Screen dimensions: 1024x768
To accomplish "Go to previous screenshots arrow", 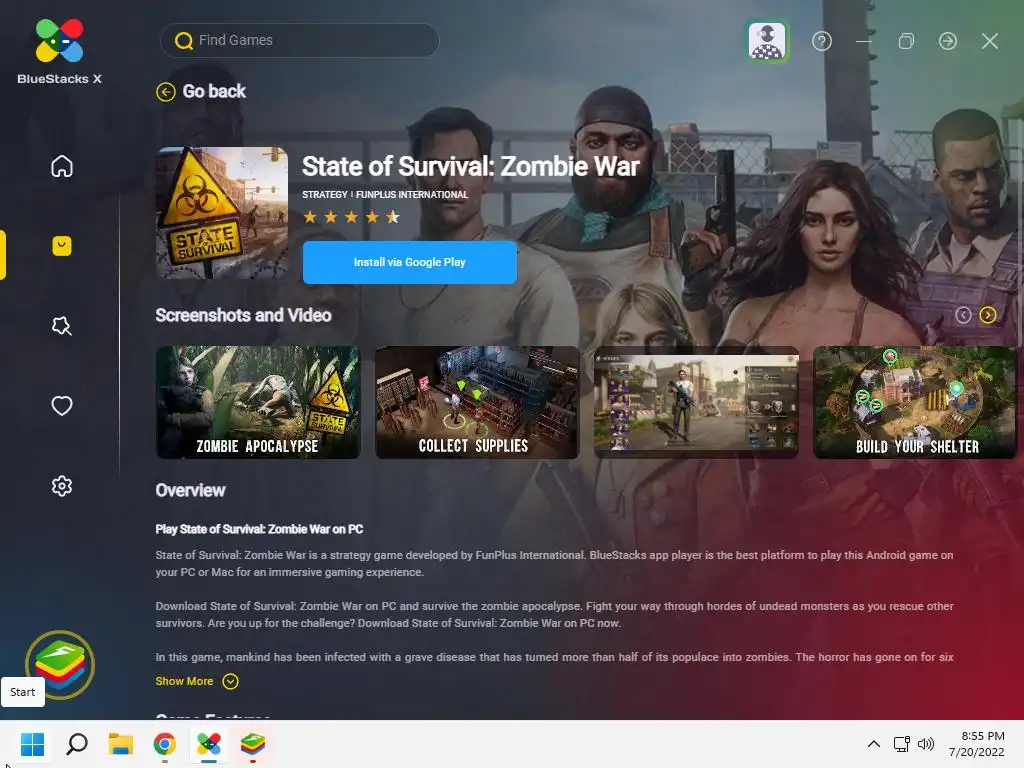I will 963,315.
